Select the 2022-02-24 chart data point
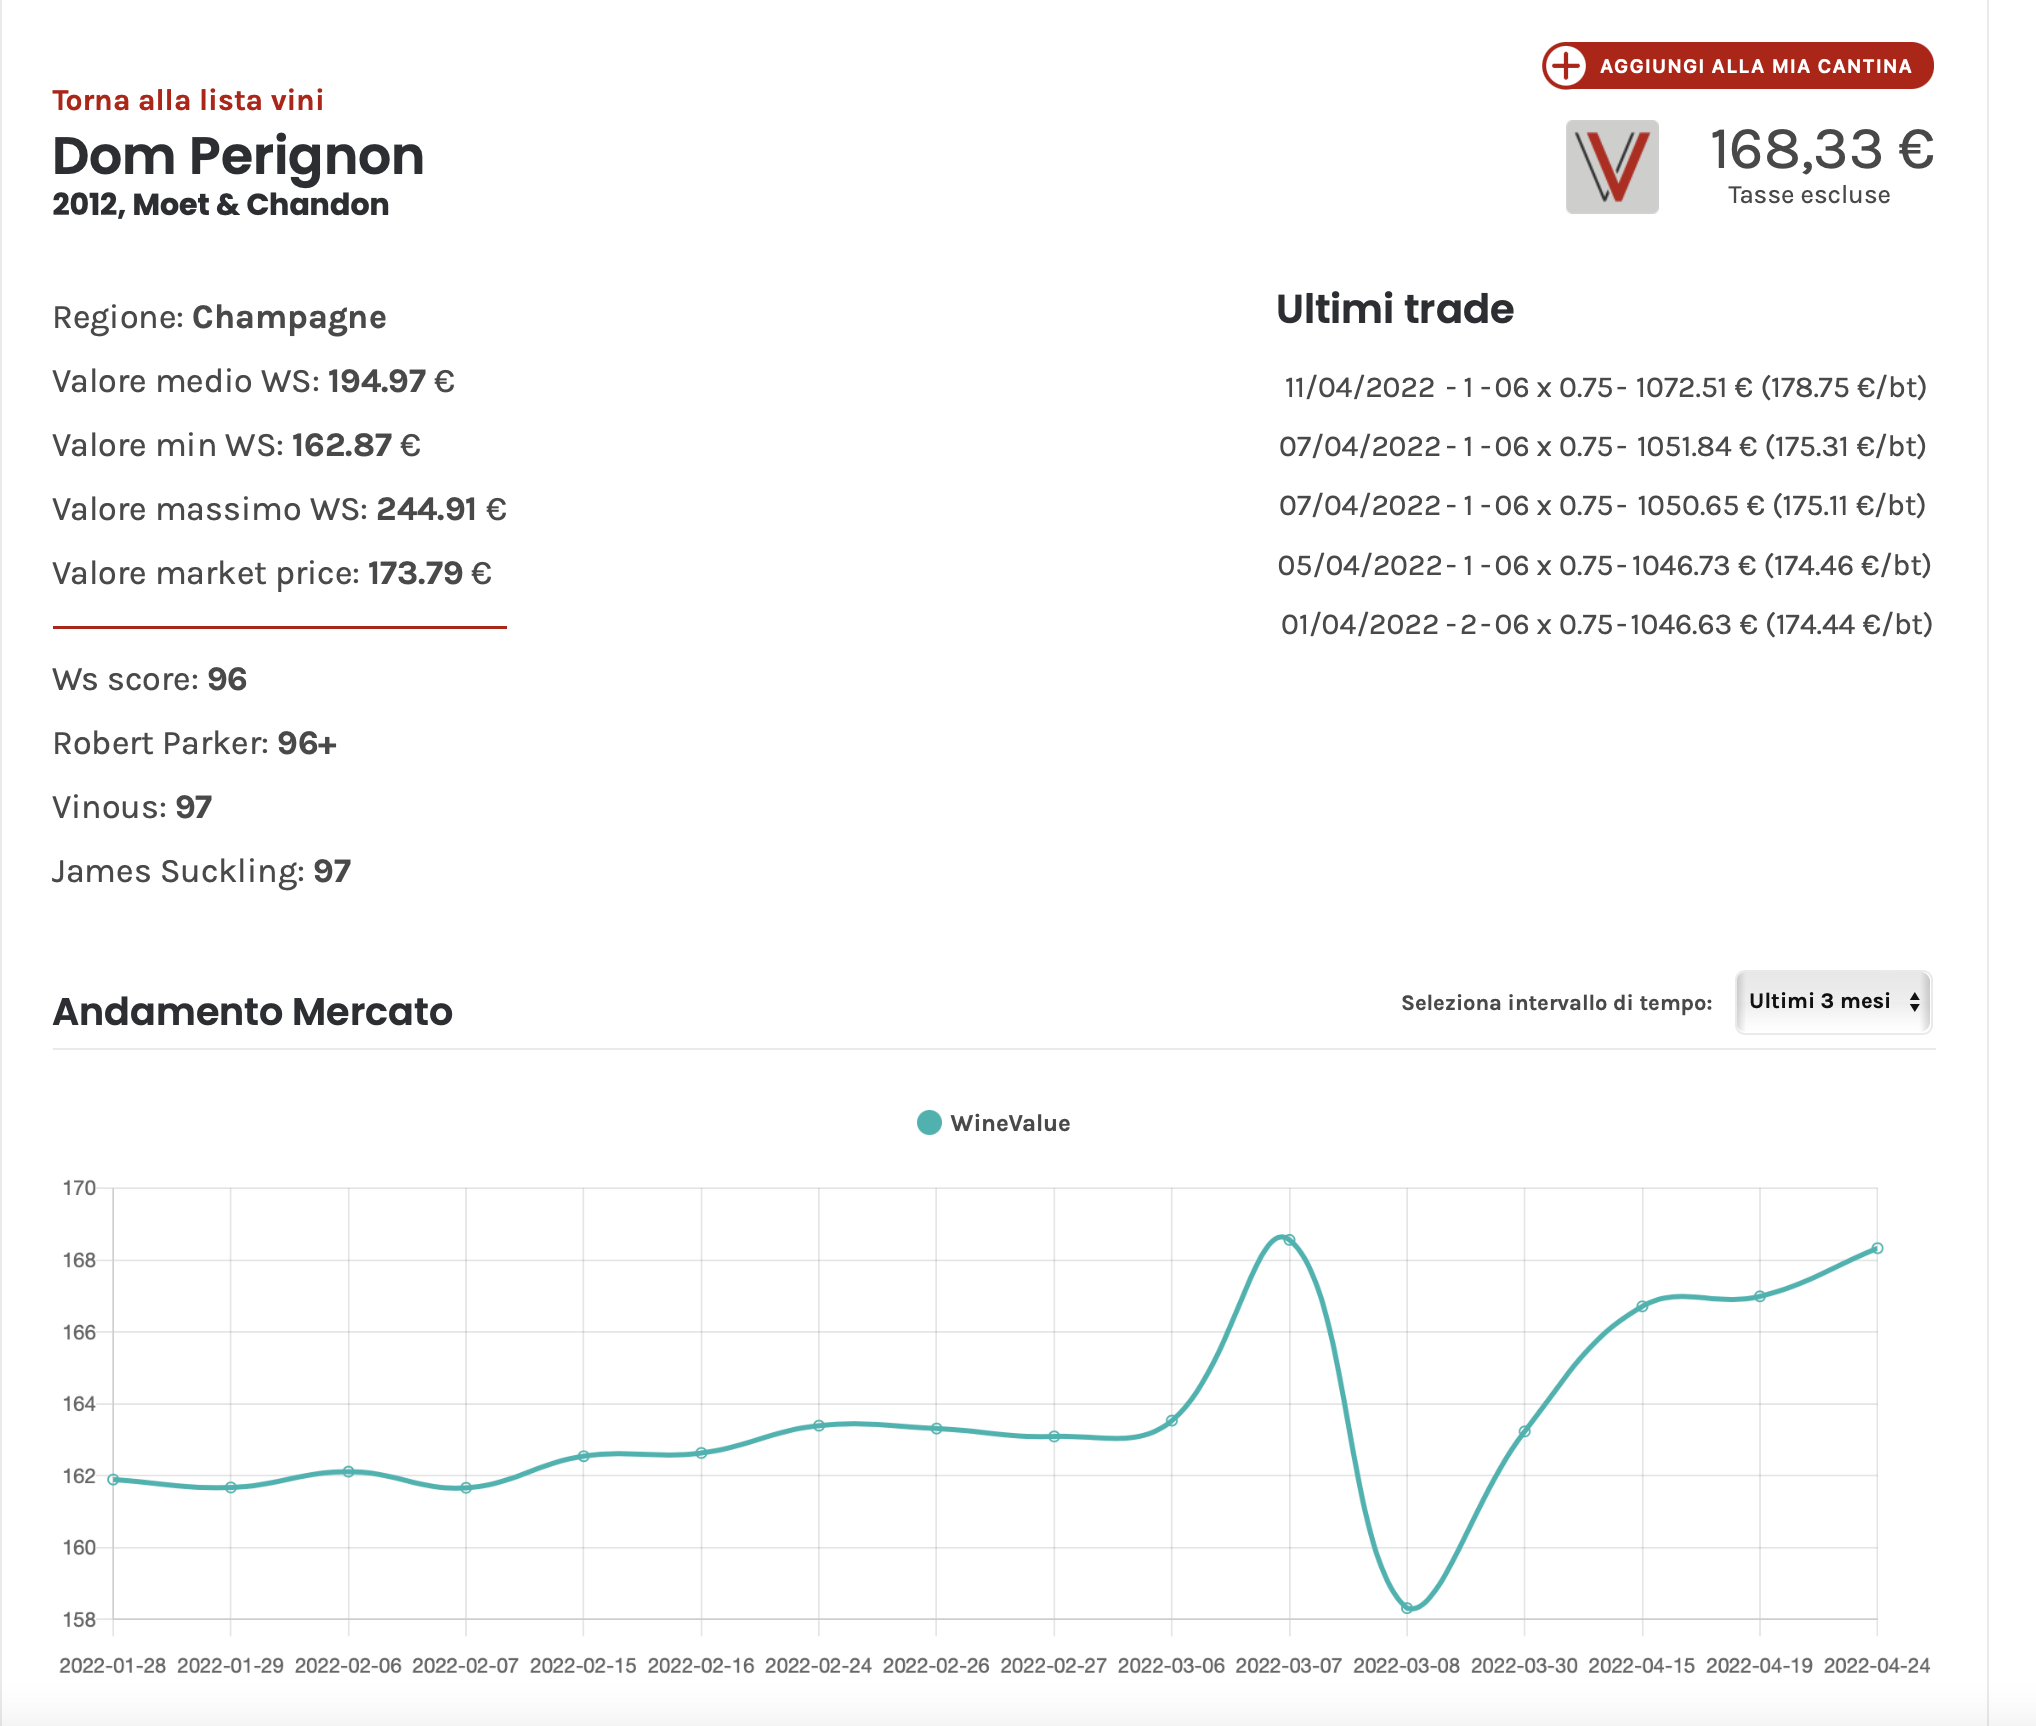Screen dimensions: 2036x1726 pyautogui.click(x=819, y=1425)
